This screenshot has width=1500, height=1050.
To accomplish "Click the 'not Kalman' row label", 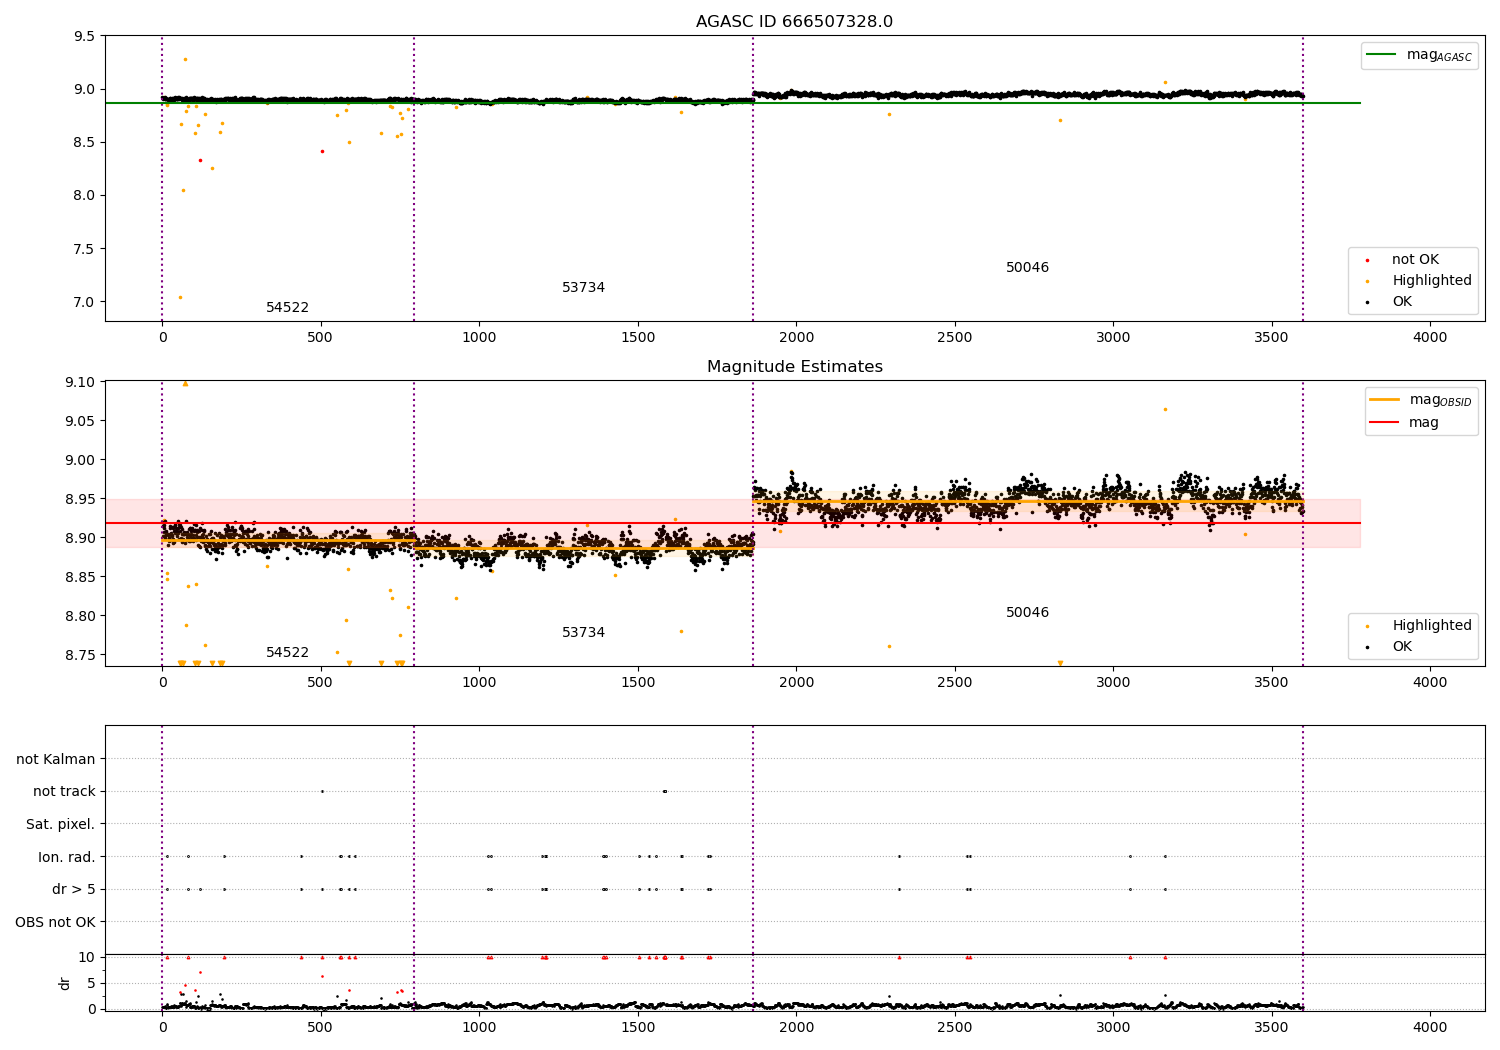I will pos(56,759).
